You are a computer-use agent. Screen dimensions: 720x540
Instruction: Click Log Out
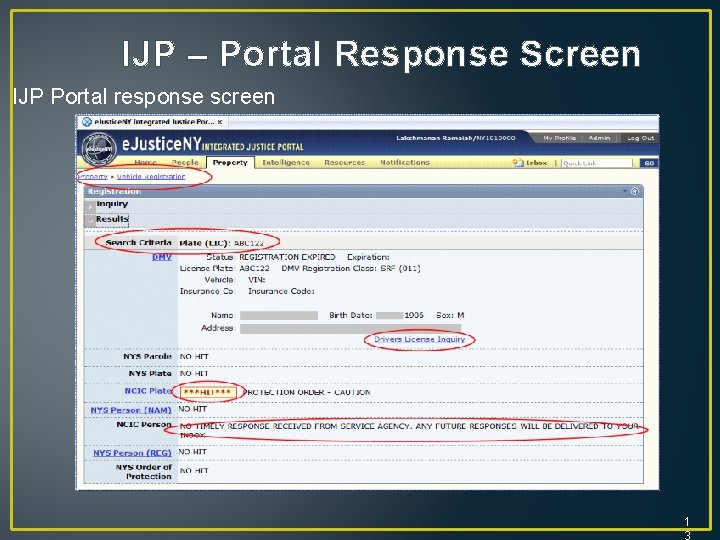pyautogui.click(x=641, y=138)
